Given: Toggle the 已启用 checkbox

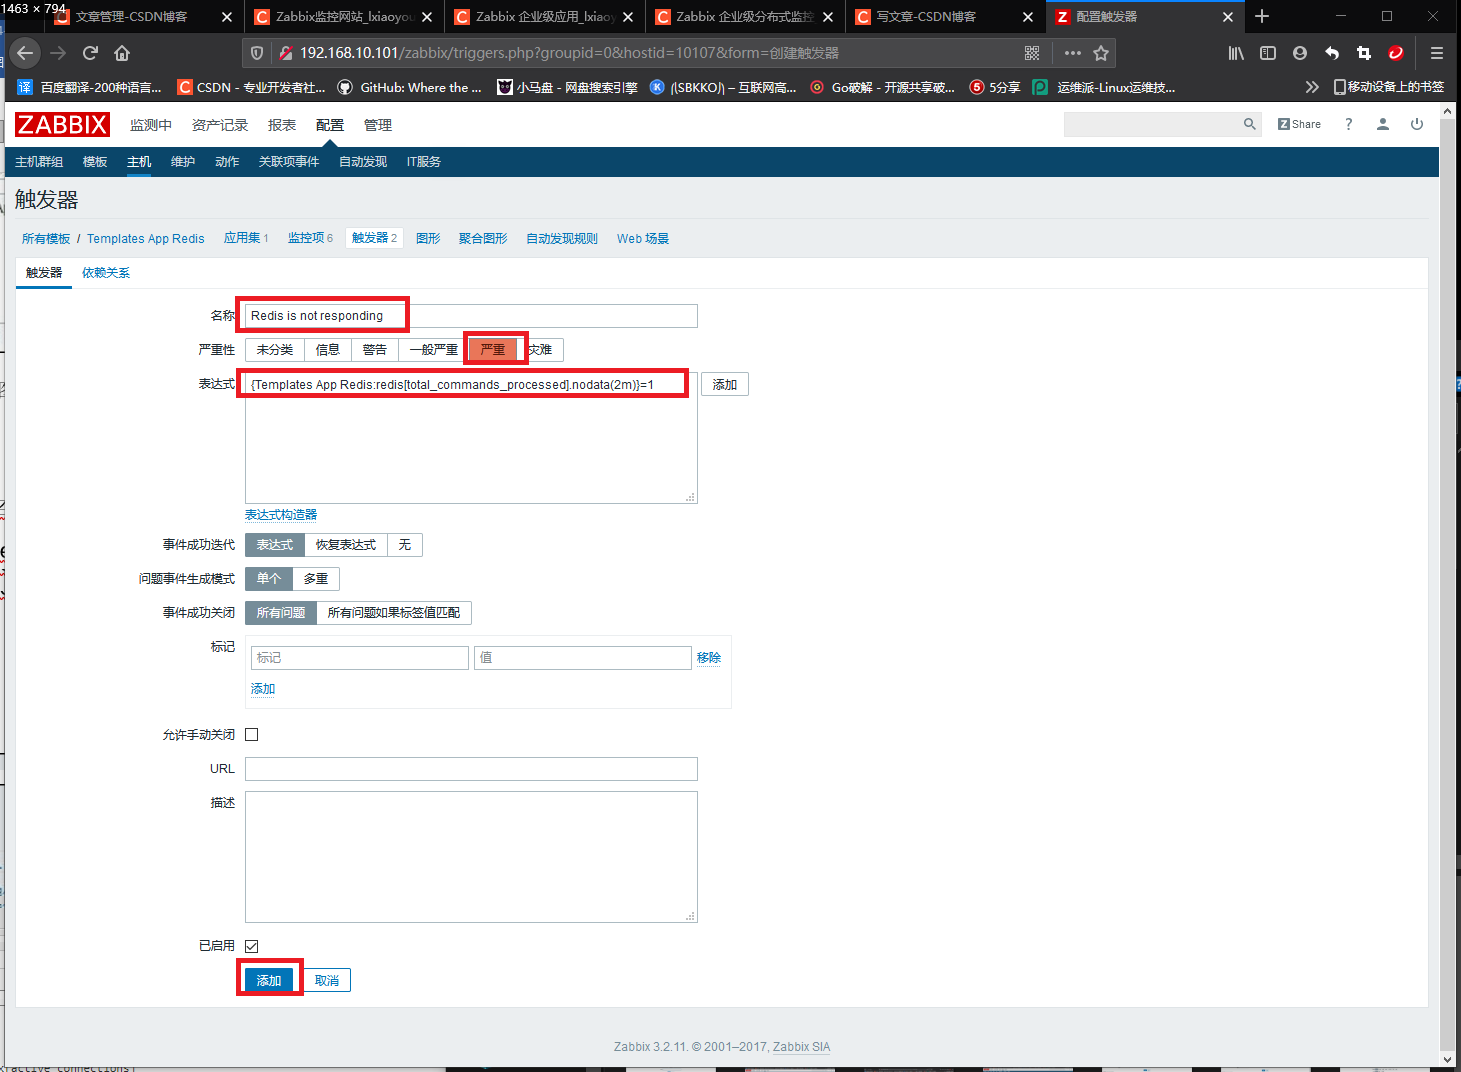Looking at the screenshot, I should point(252,946).
